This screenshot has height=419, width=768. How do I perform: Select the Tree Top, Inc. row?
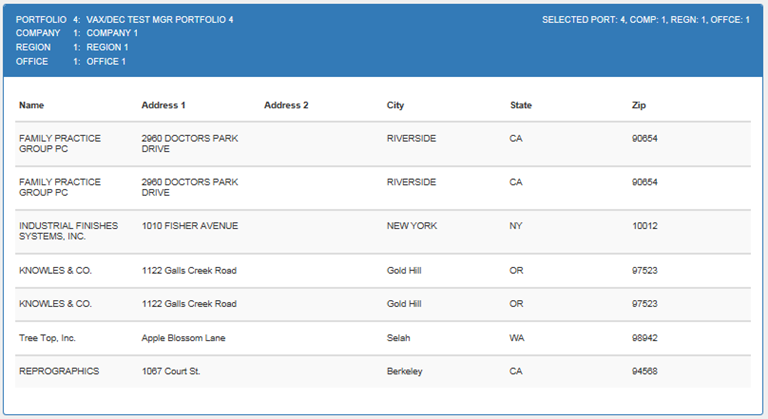(x=383, y=338)
